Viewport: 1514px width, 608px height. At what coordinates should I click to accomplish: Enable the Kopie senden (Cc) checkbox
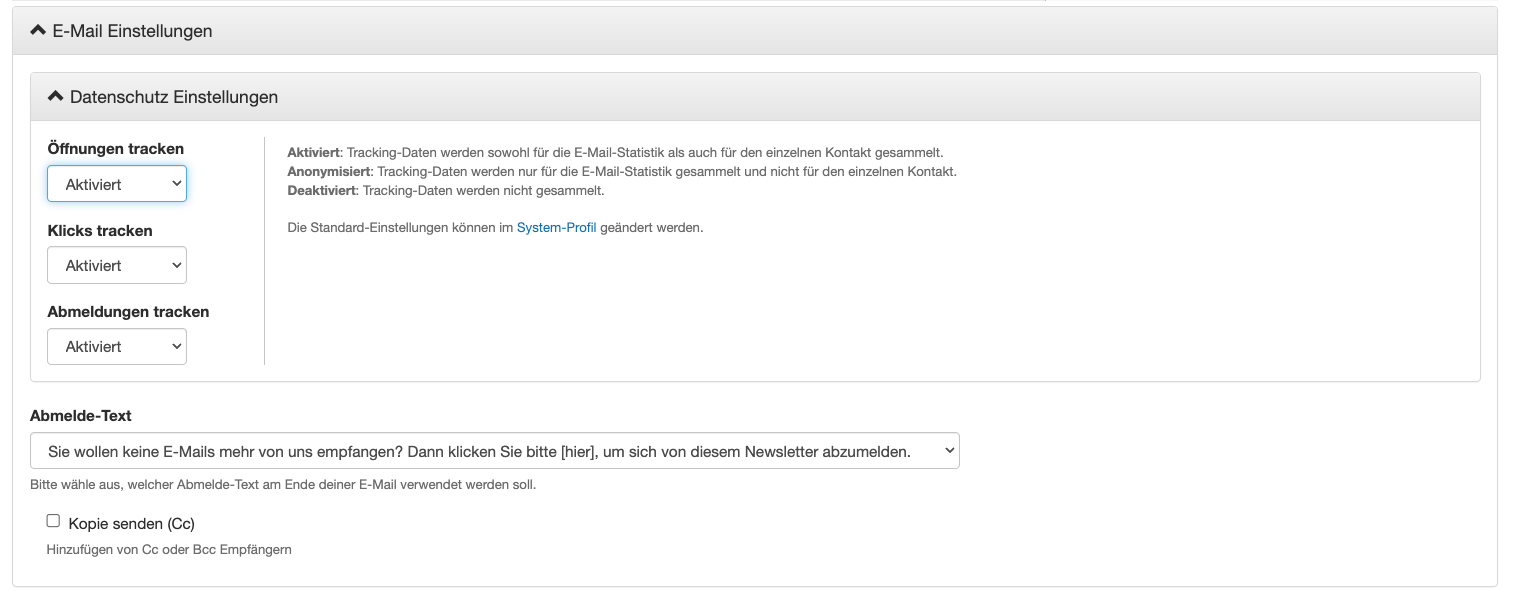[53, 519]
